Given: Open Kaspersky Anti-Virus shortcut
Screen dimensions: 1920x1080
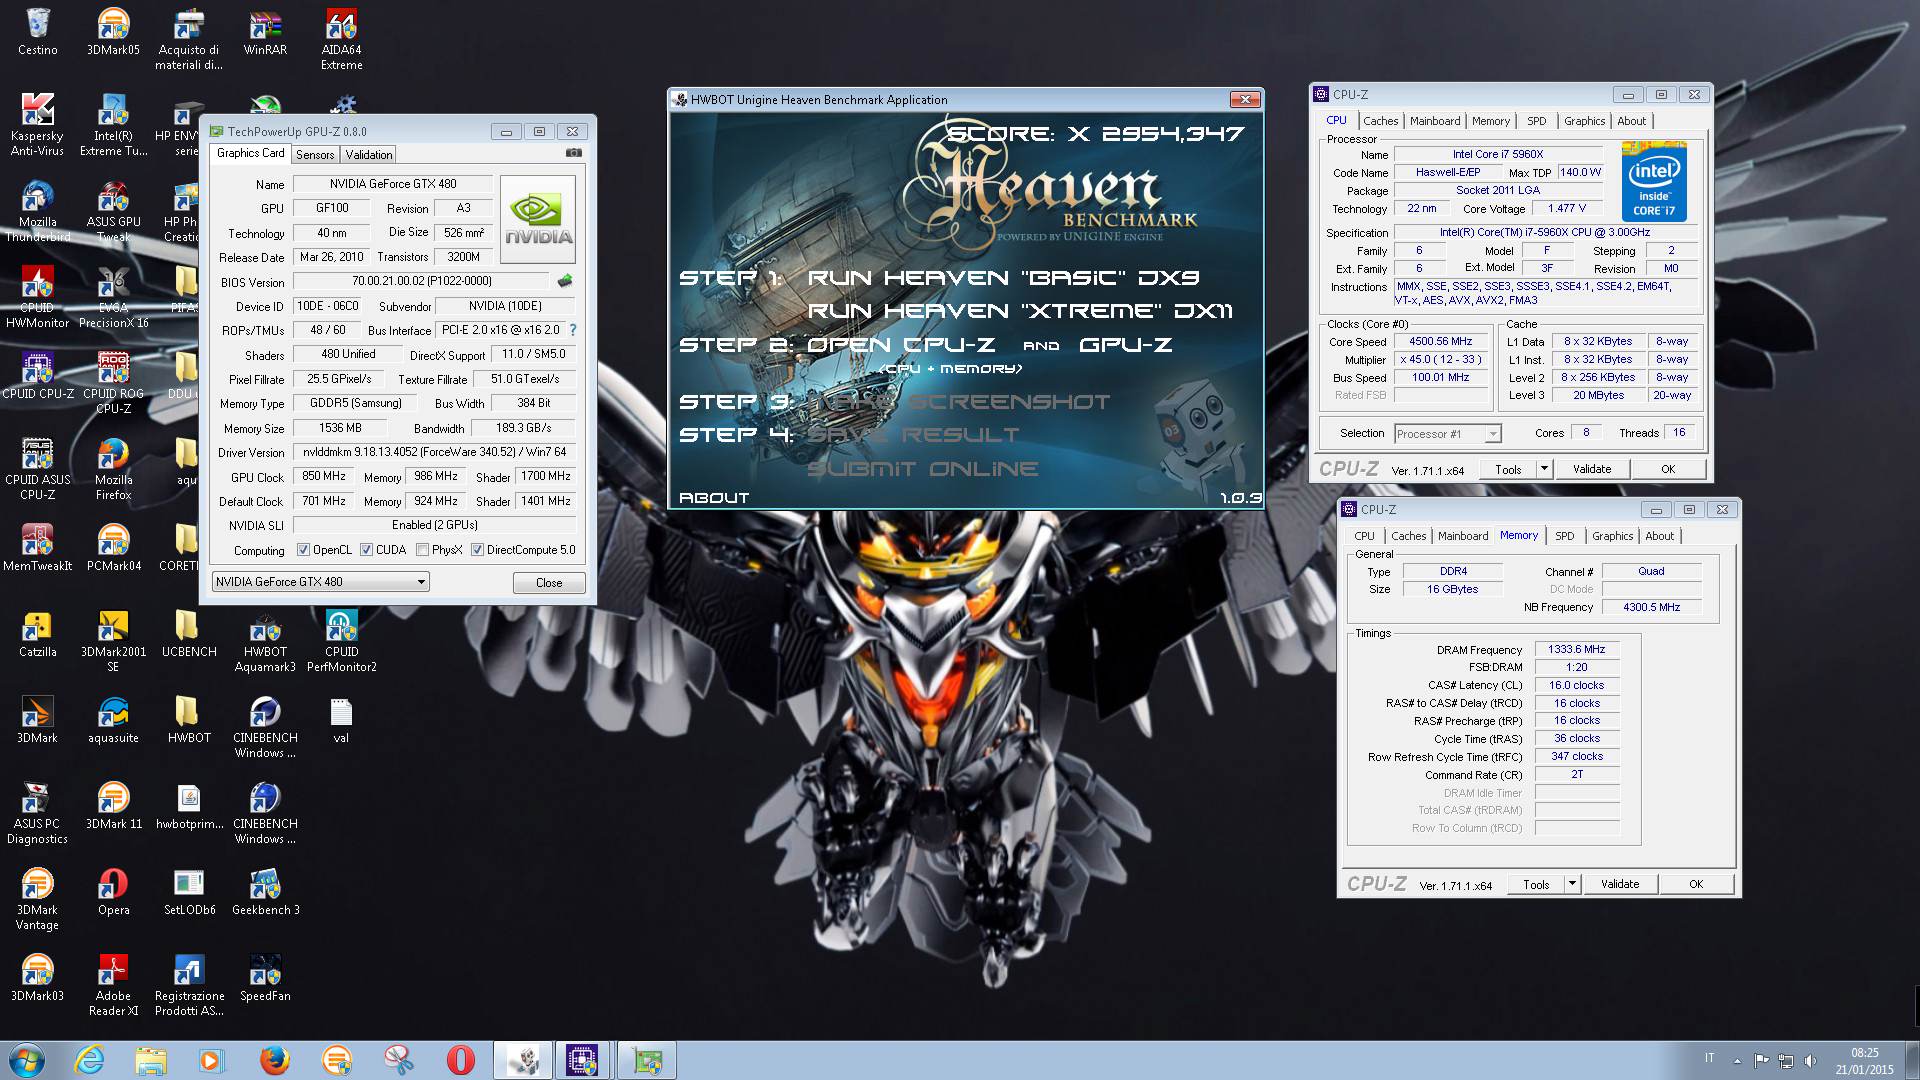Looking at the screenshot, I should pyautogui.click(x=37, y=124).
